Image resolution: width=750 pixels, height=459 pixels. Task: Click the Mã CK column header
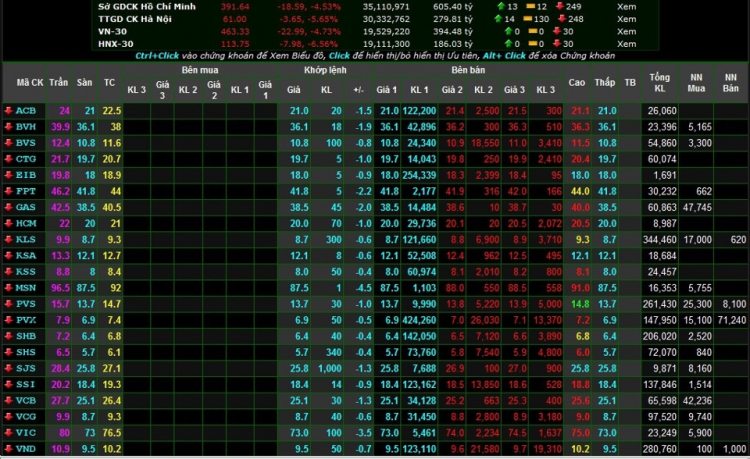pyautogui.click(x=30, y=83)
